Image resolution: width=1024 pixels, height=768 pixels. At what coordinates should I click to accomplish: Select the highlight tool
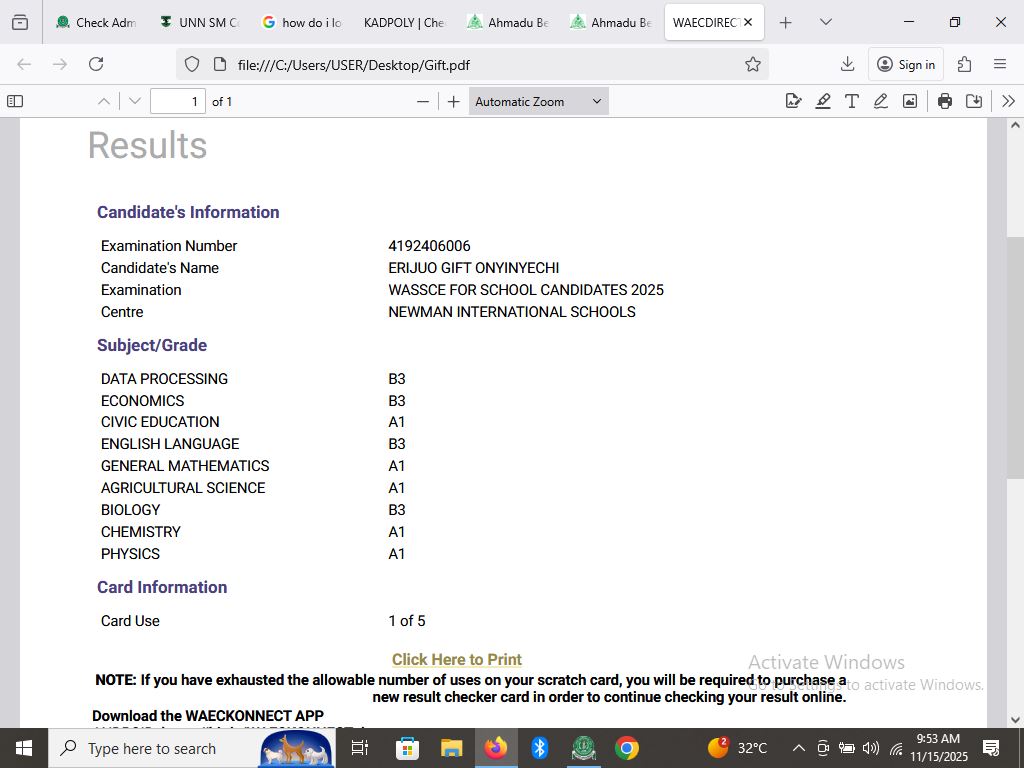pos(822,101)
